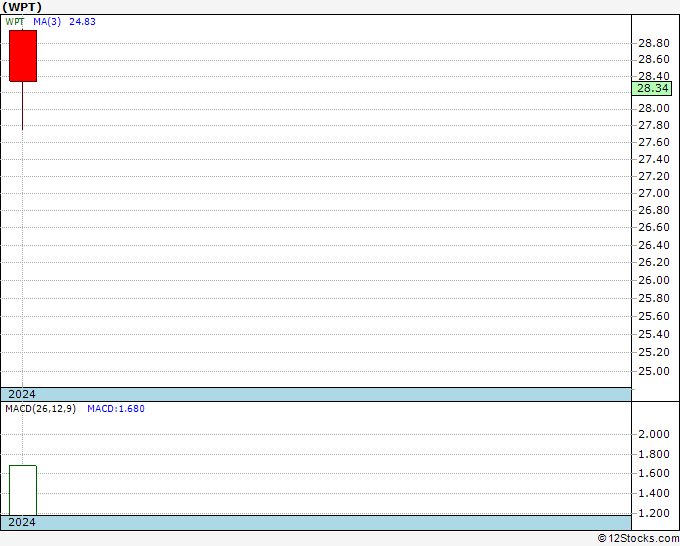Screen dimensions: 680x546
Task: Click the 24.83 moving average value
Action: click(82, 22)
